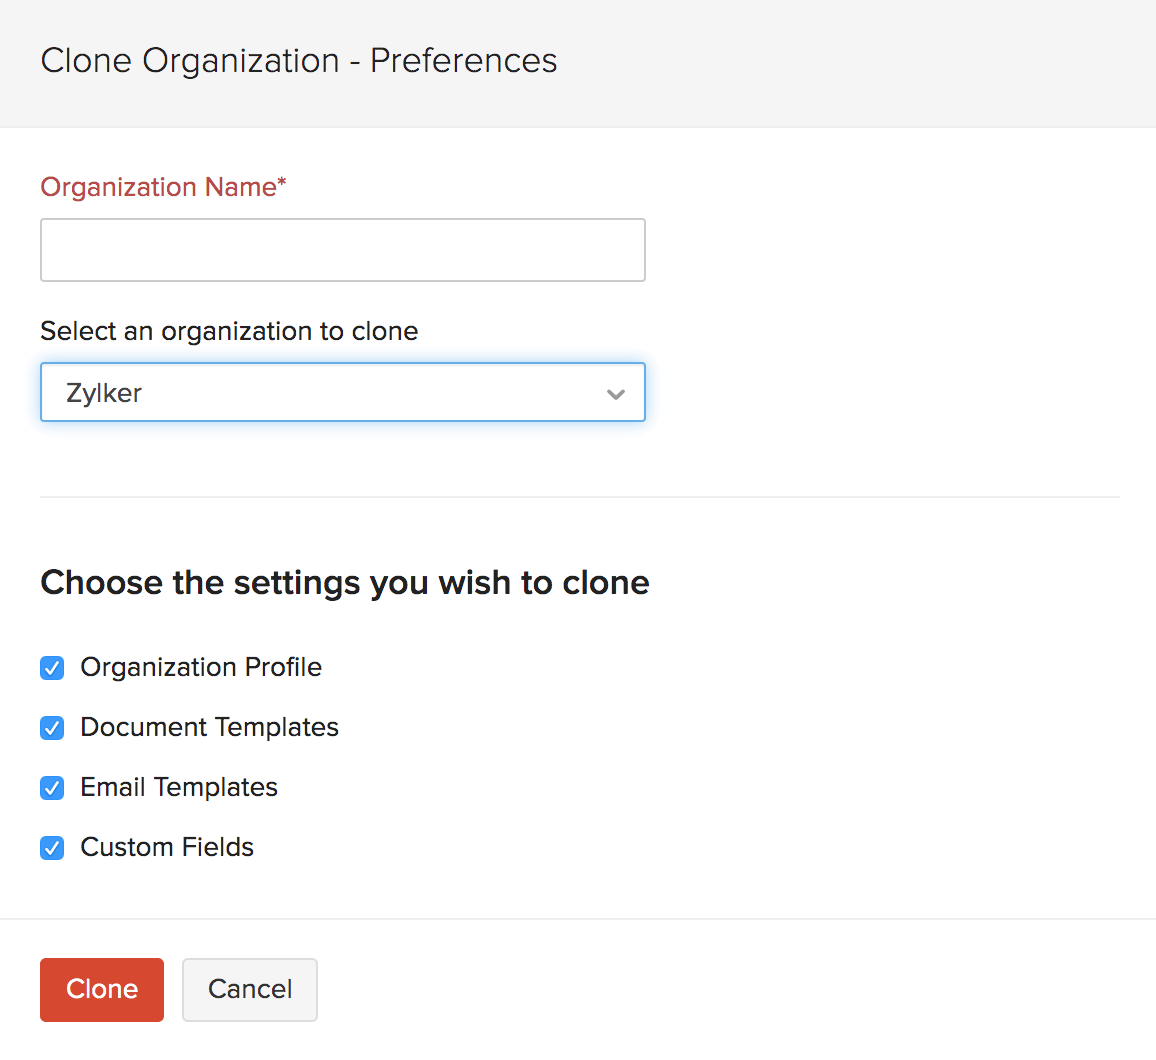The image size is (1156, 1060).
Task: Cancel the clone organization dialog
Action: click(x=250, y=989)
